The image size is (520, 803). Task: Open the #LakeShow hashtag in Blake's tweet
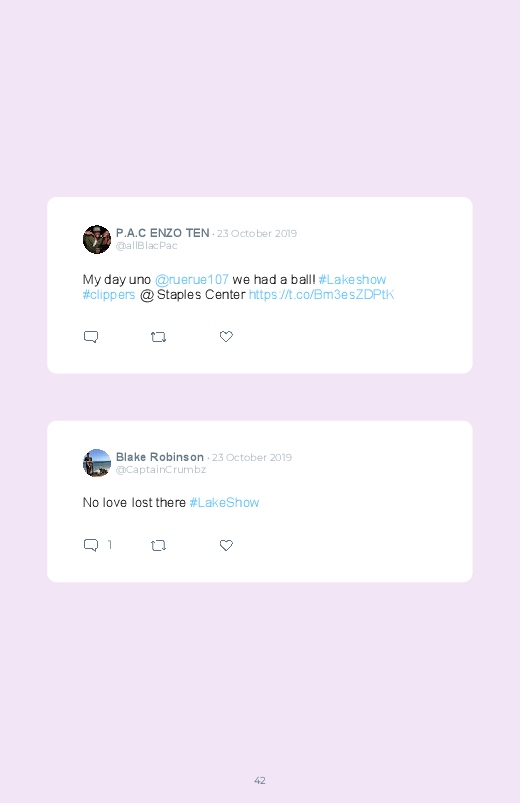click(x=224, y=503)
